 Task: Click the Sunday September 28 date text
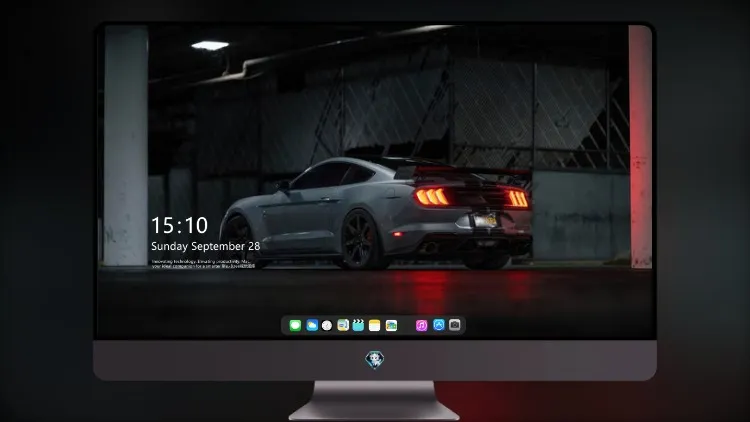(206, 246)
